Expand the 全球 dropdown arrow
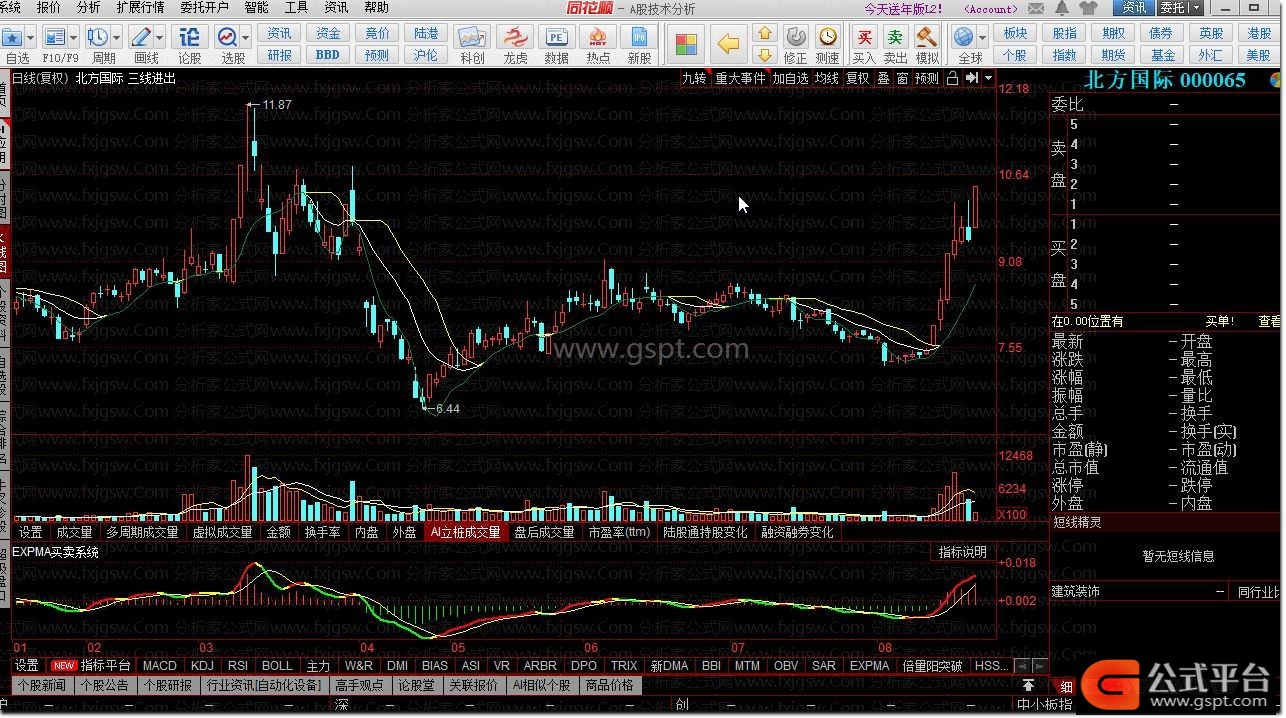Image resolution: width=1286 pixels, height=718 pixels. pyautogui.click(x=983, y=38)
